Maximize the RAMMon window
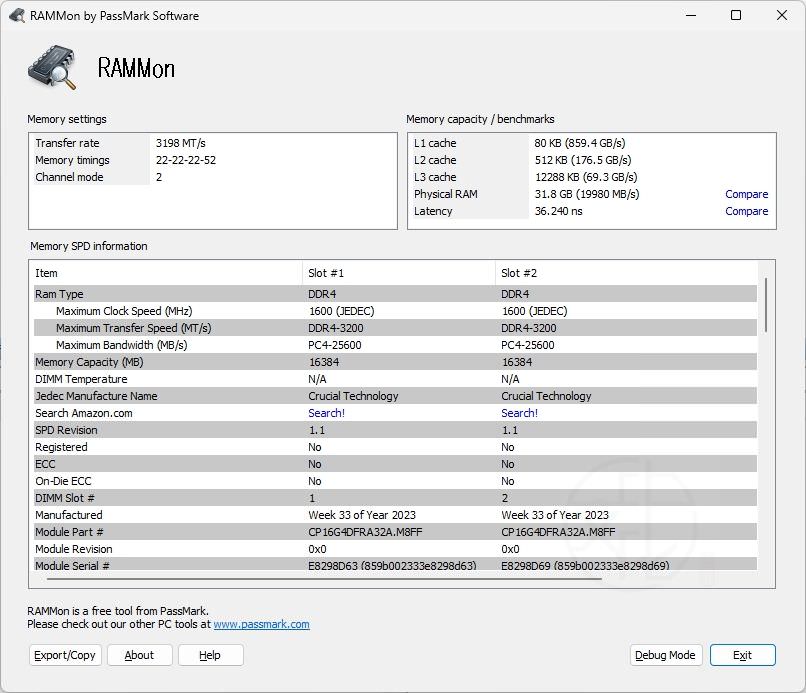The image size is (806, 693). coord(736,15)
